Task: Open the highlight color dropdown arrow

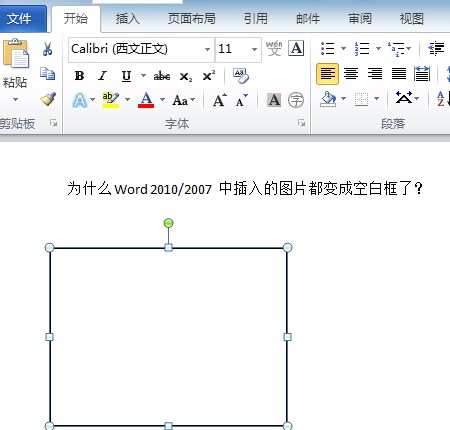Action: point(127,99)
